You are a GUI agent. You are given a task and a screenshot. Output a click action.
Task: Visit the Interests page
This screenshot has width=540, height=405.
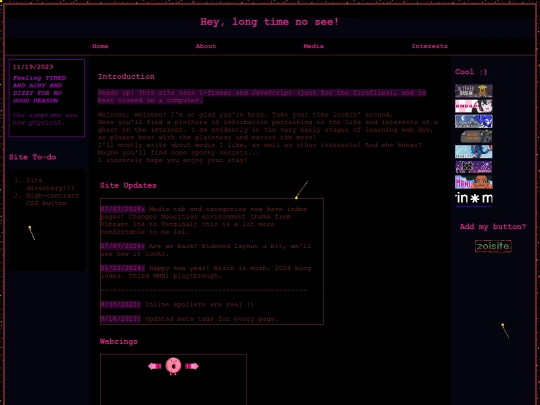coord(429,46)
